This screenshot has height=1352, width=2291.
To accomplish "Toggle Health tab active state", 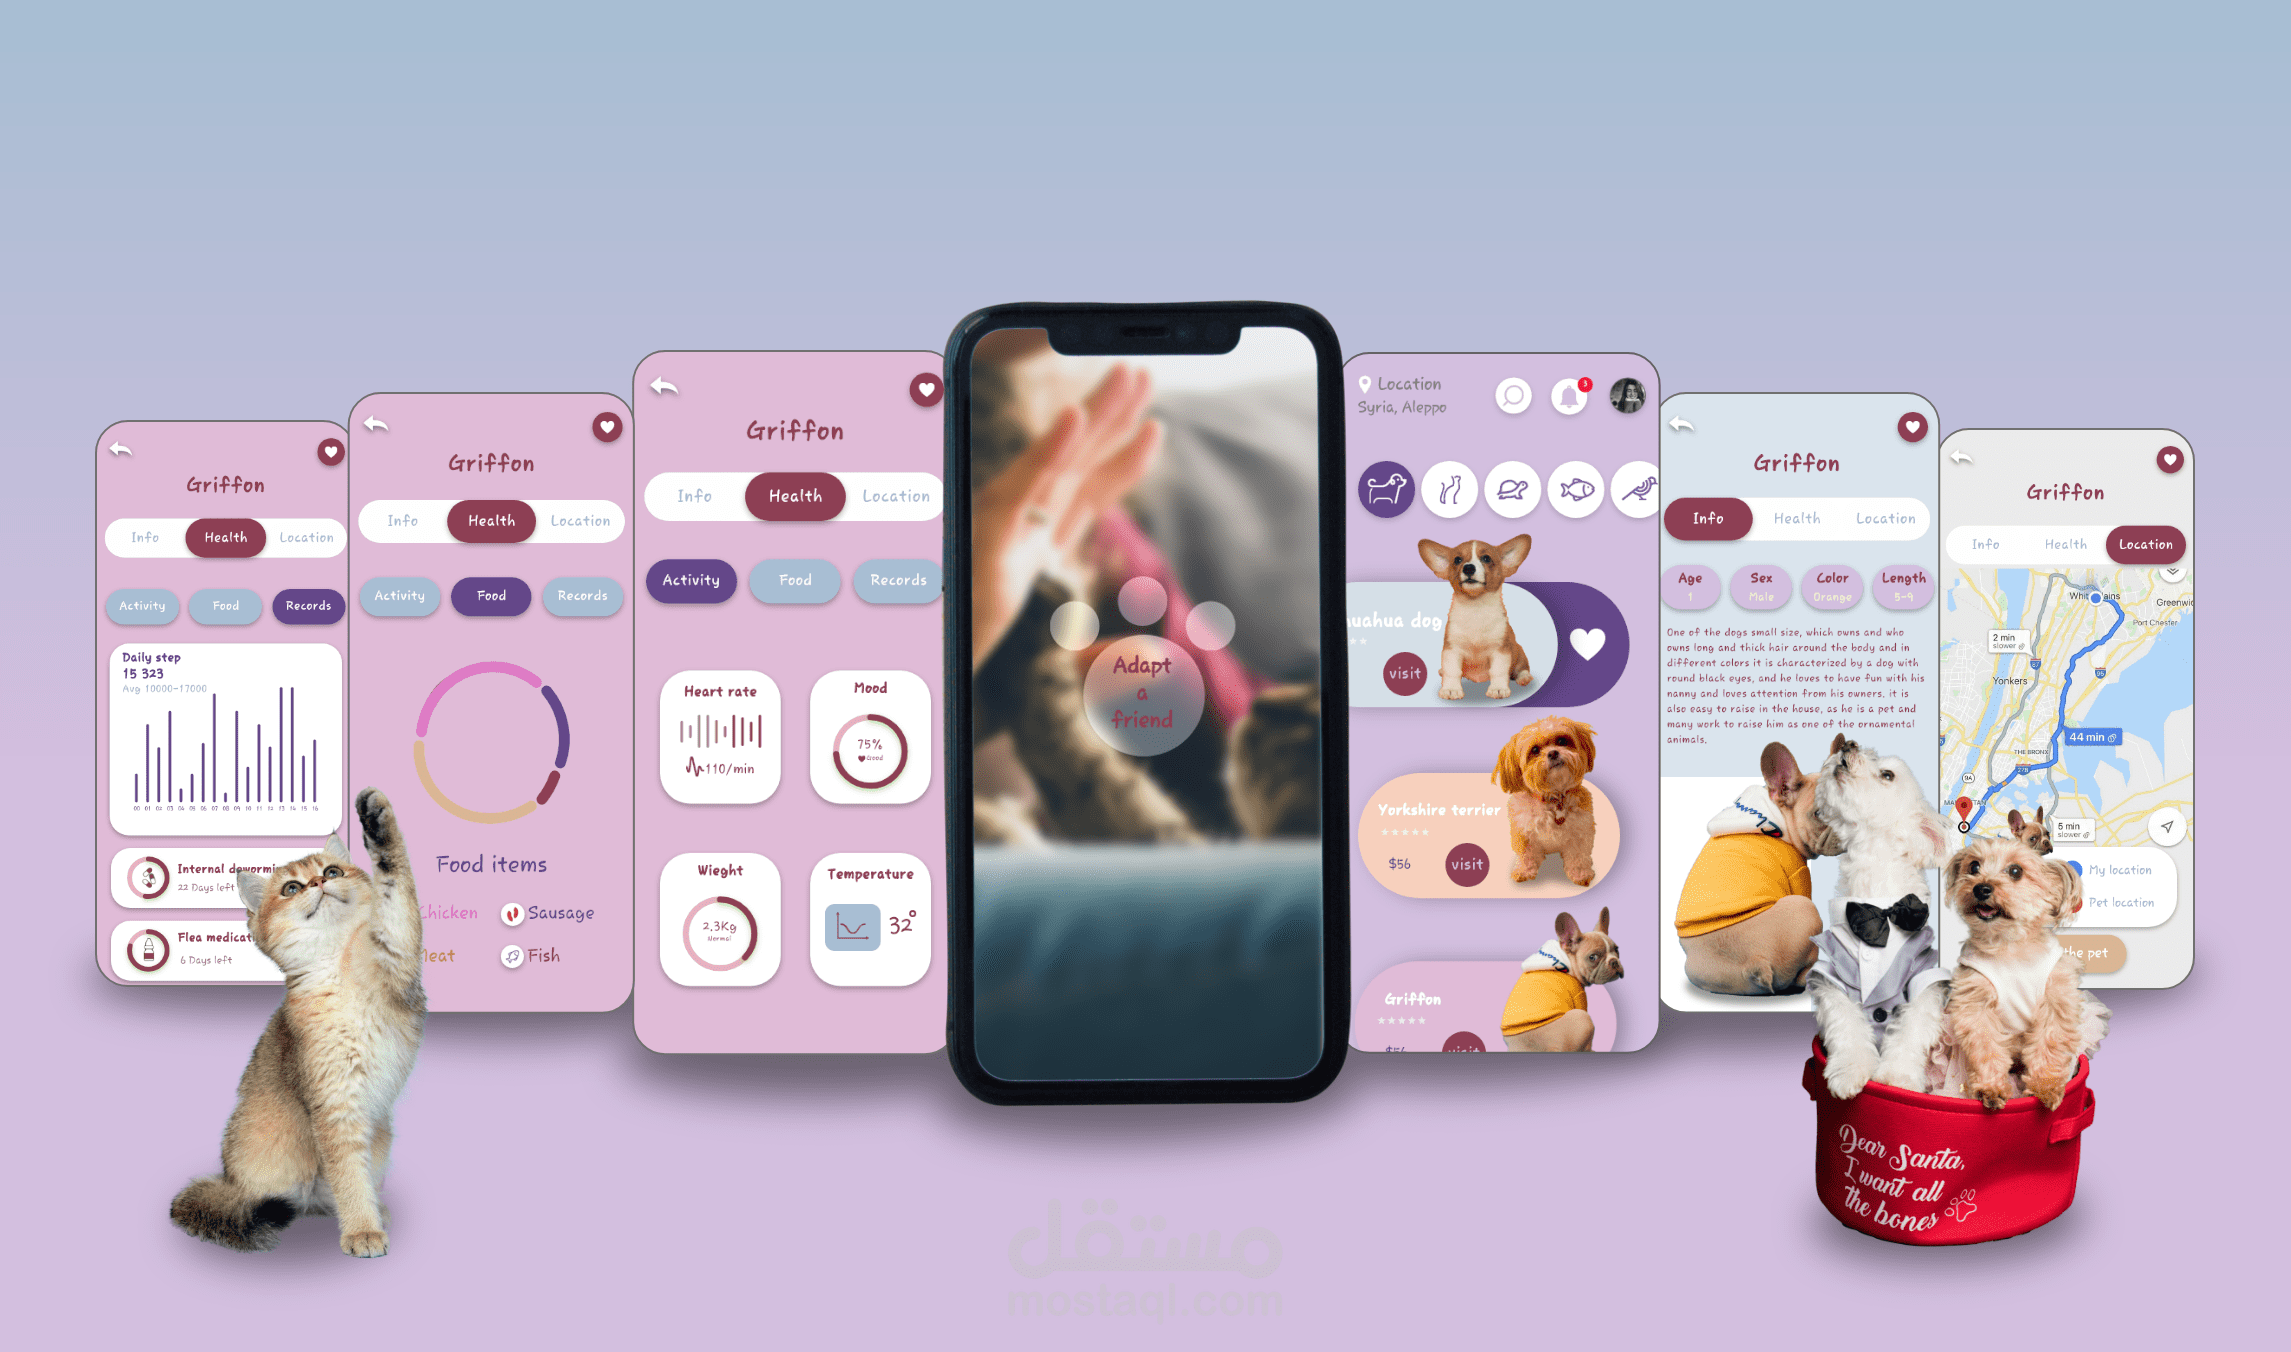I will [792, 494].
